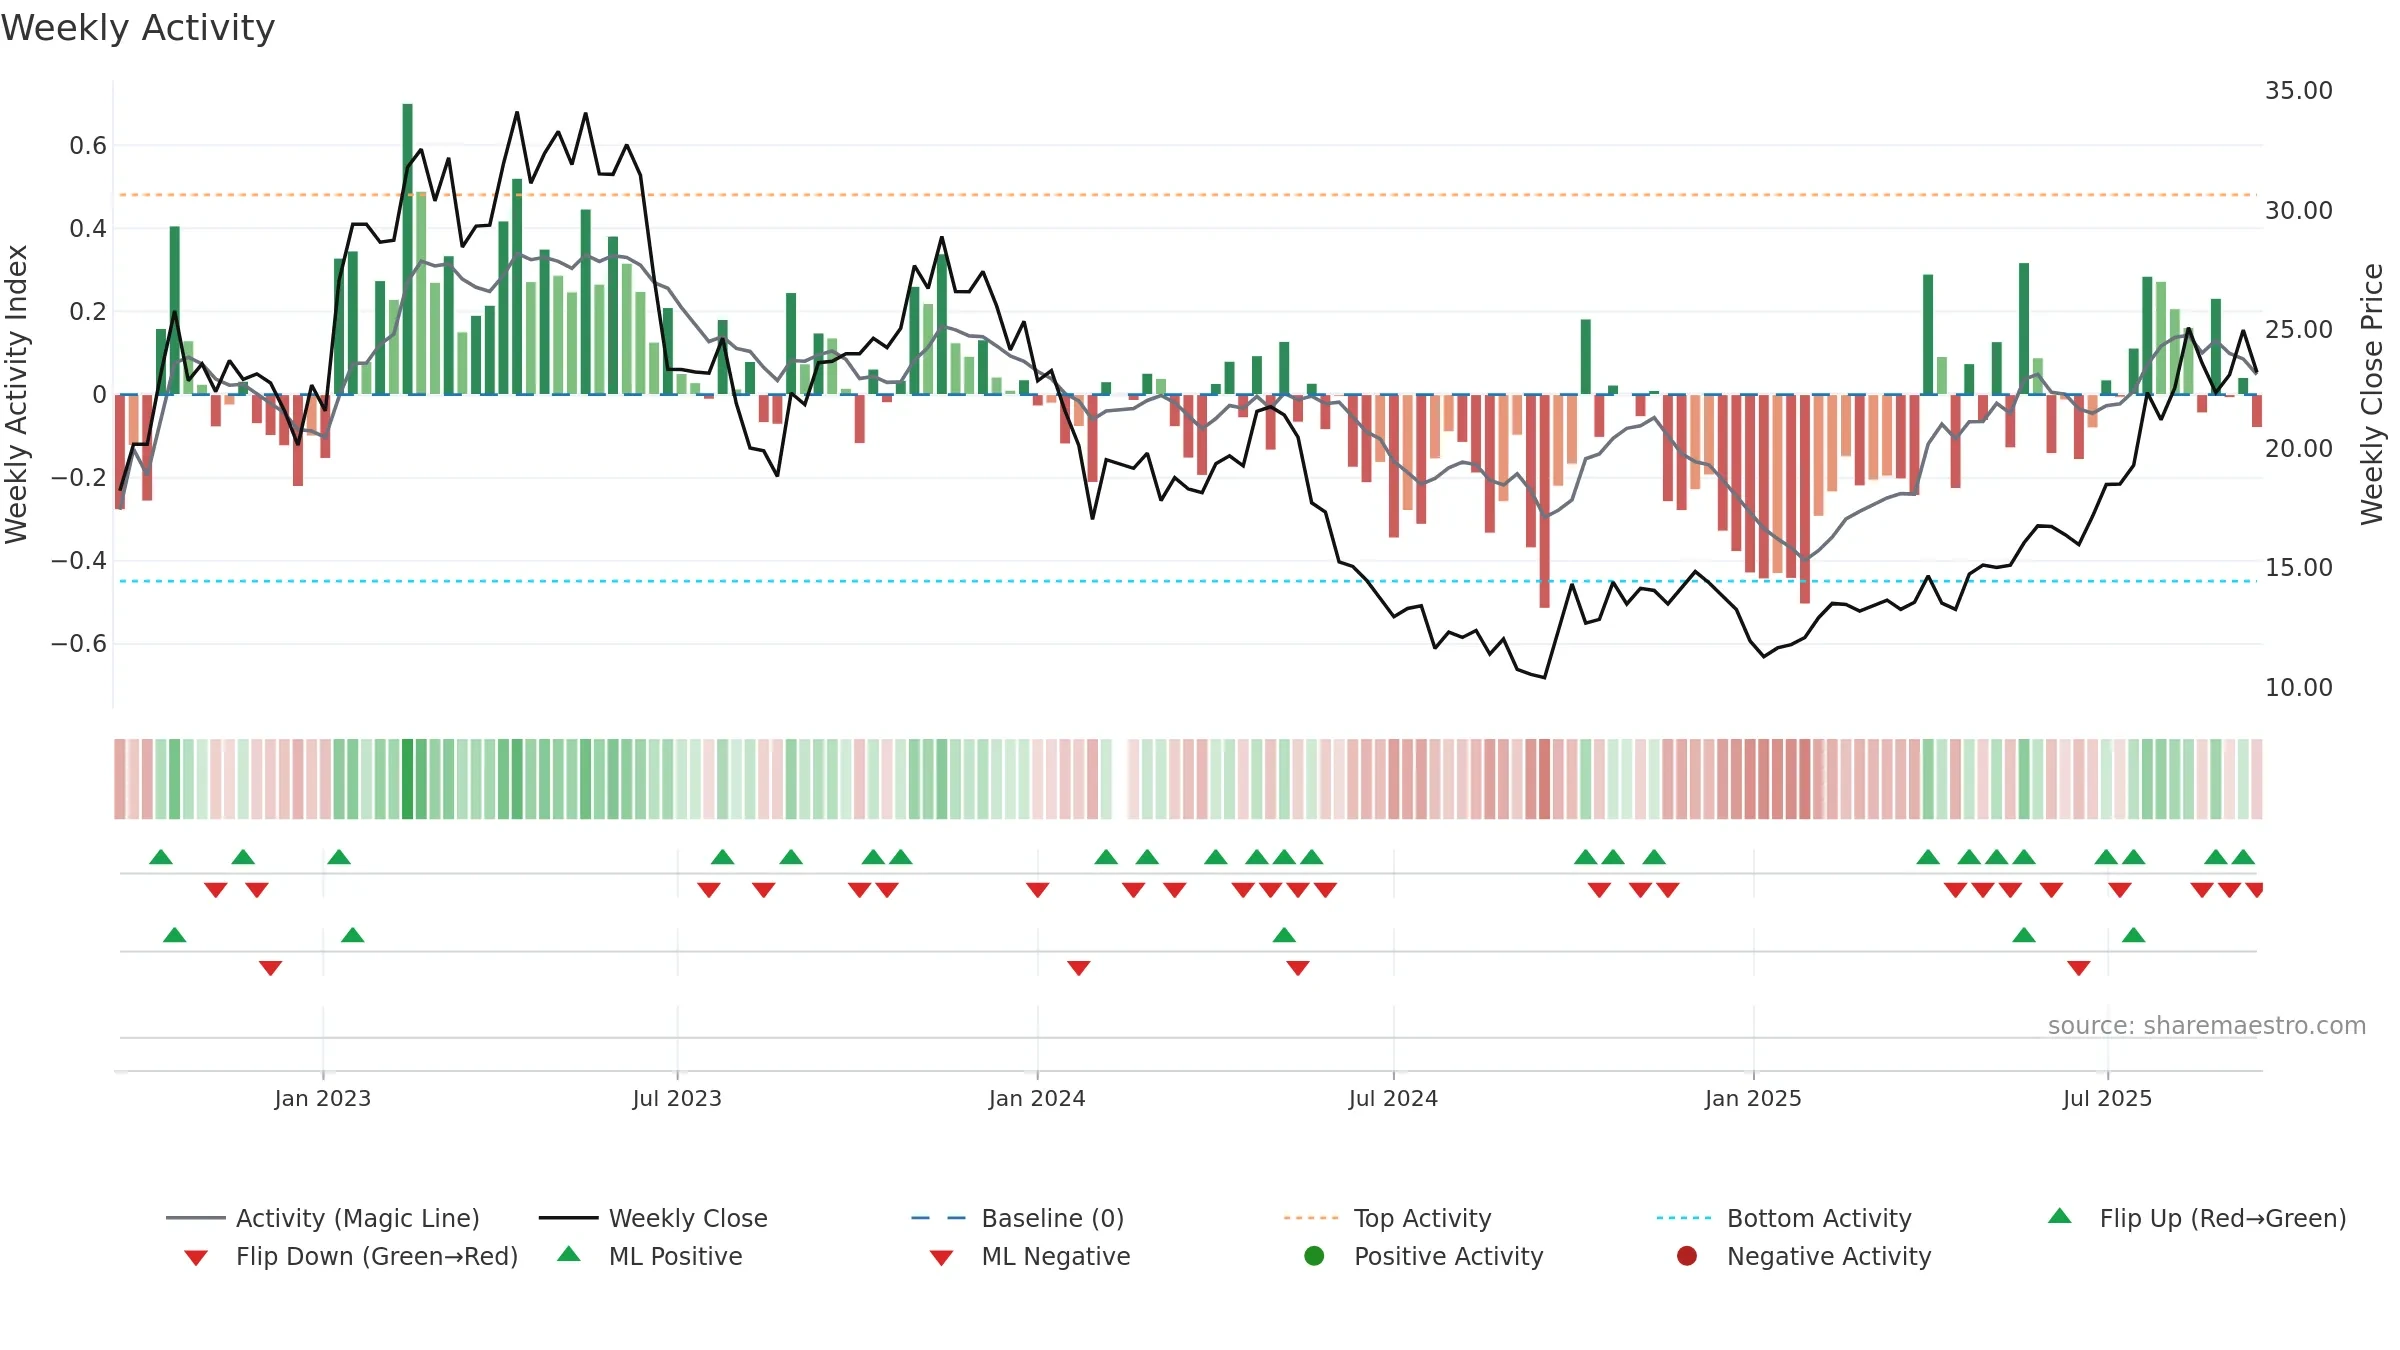The height and width of the screenshot is (1350, 2400).
Task: Select the deepest red bar below Bottom Activity line
Action: (x=1544, y=501)
